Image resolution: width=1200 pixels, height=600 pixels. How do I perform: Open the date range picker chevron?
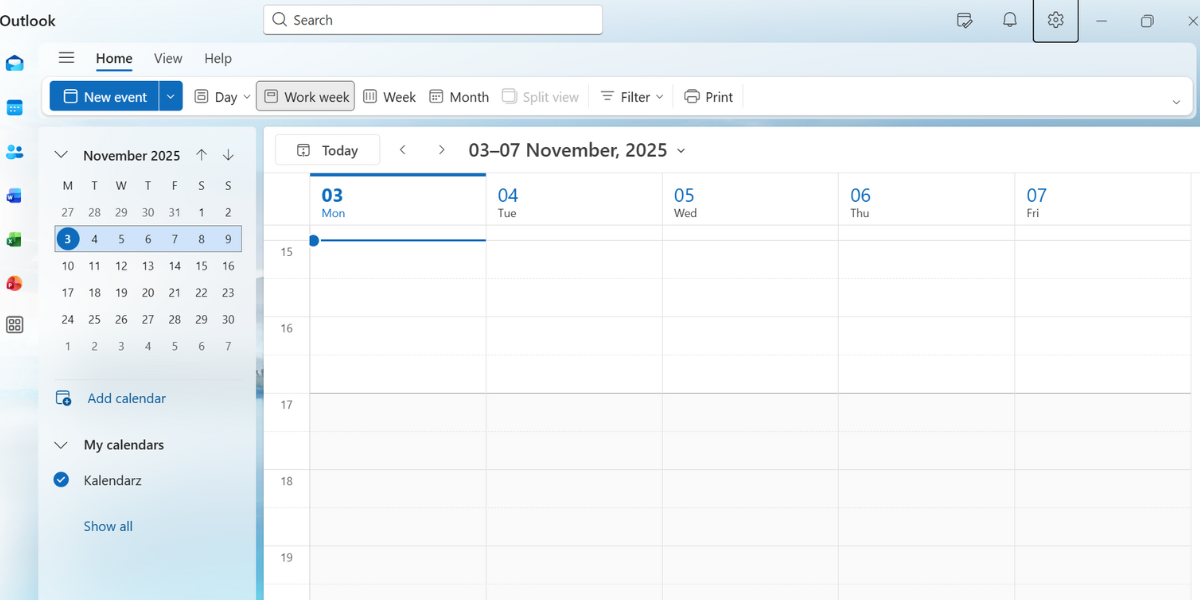click(x=682, y=151)
